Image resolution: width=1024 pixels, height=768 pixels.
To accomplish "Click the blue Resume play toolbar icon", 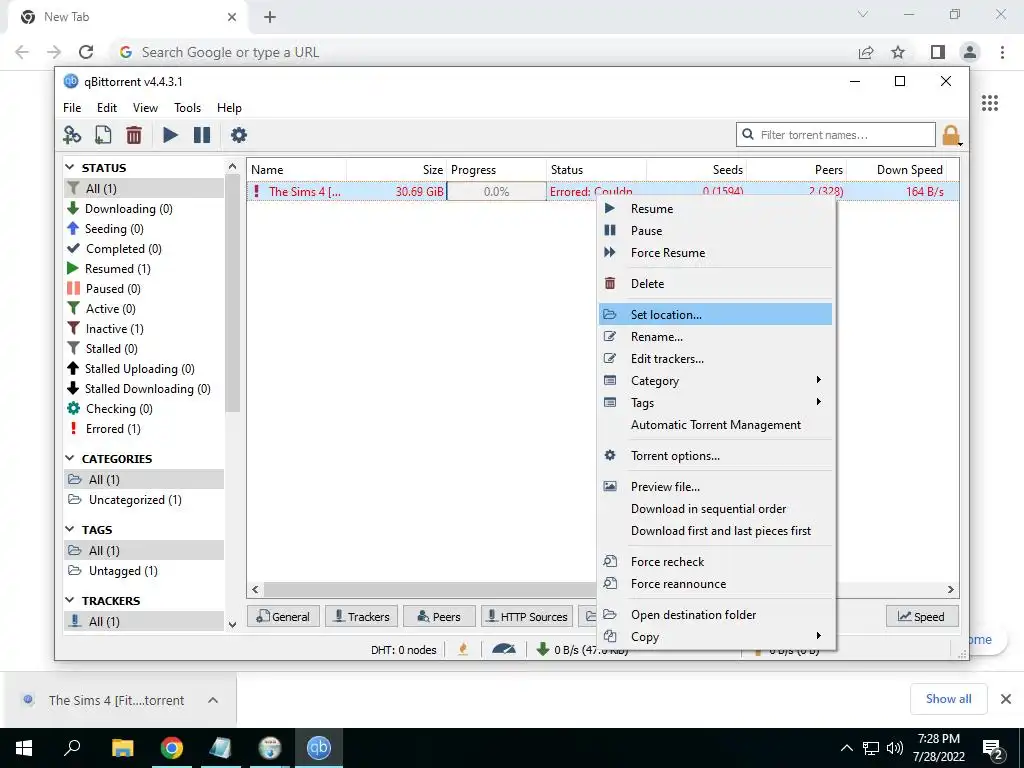I will (170, 135).
